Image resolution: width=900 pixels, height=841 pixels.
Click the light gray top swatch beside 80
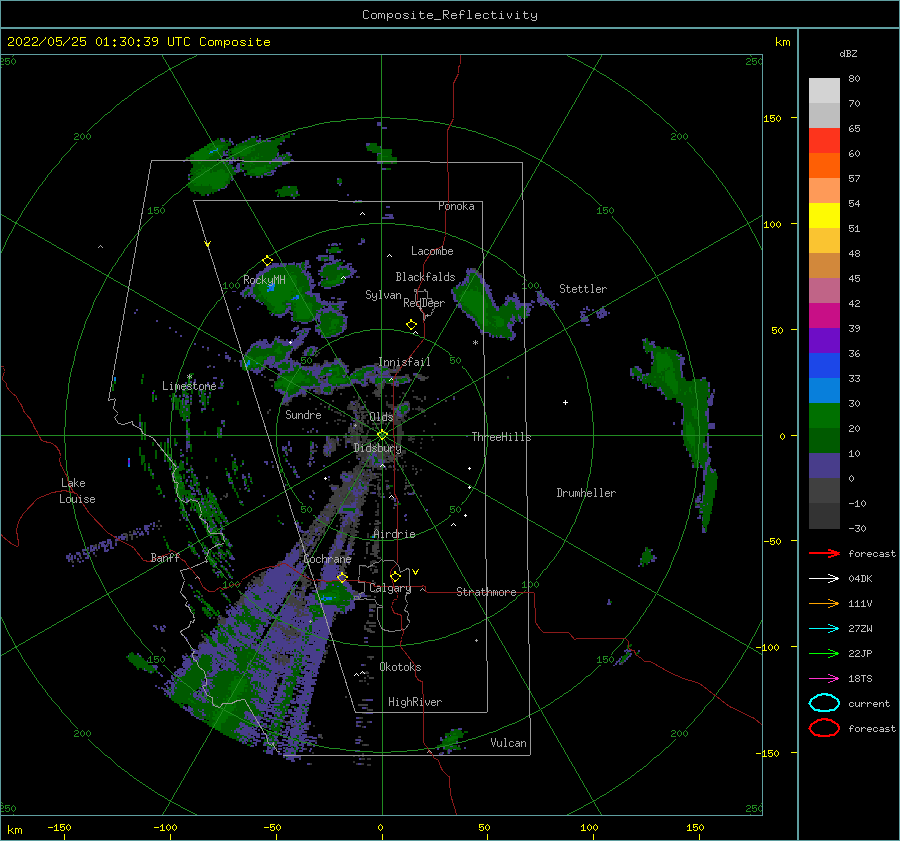(824, 90)
